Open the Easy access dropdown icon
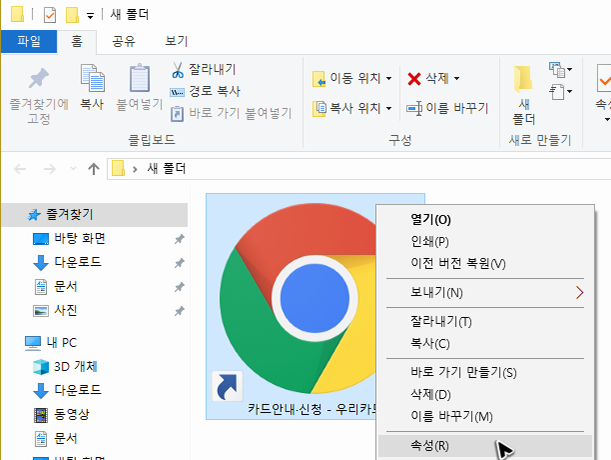Image resolution: width=611 pixels, height=460 pixels. (x=560, y=92)
